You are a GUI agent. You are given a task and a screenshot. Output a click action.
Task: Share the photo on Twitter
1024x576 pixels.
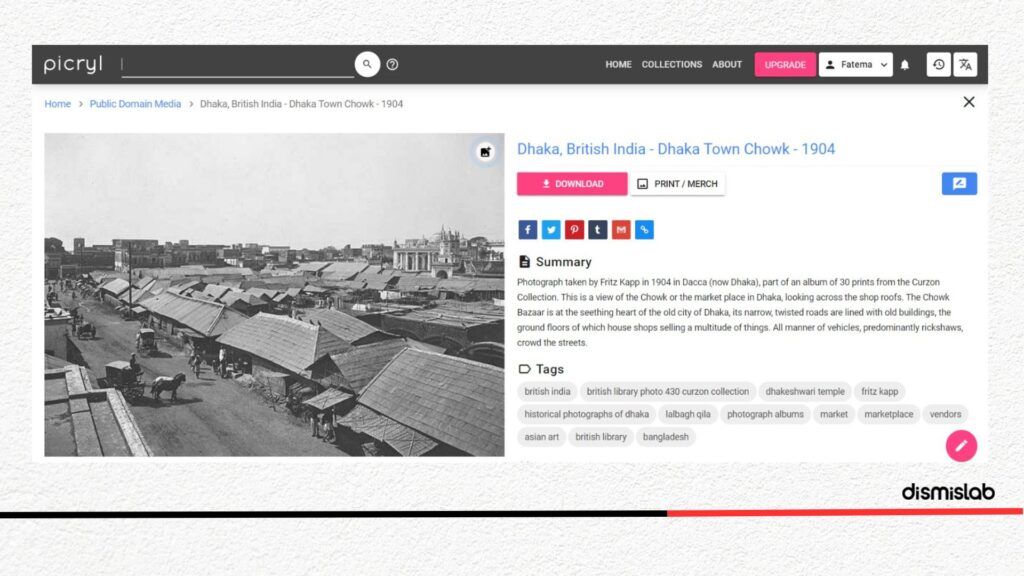[x=551, y=229]
